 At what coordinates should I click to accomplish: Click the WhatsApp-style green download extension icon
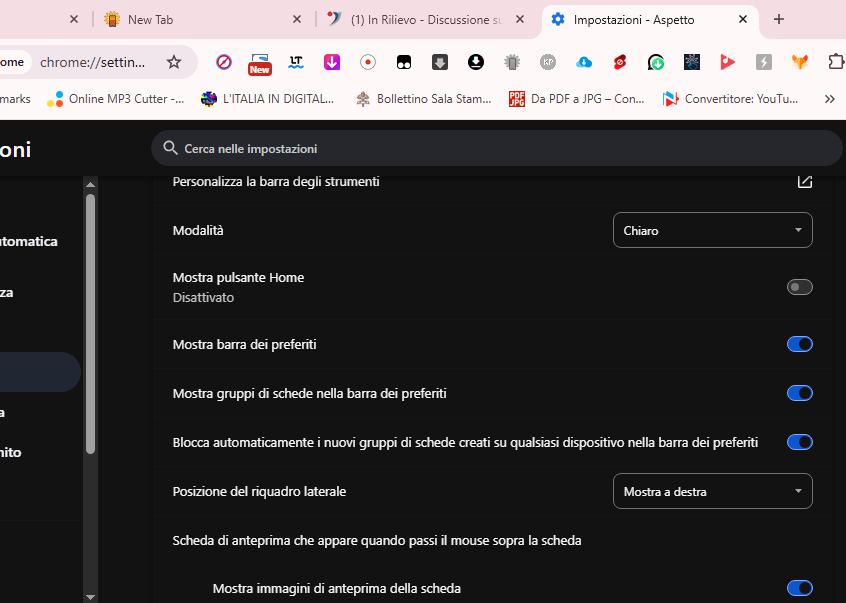656,63
